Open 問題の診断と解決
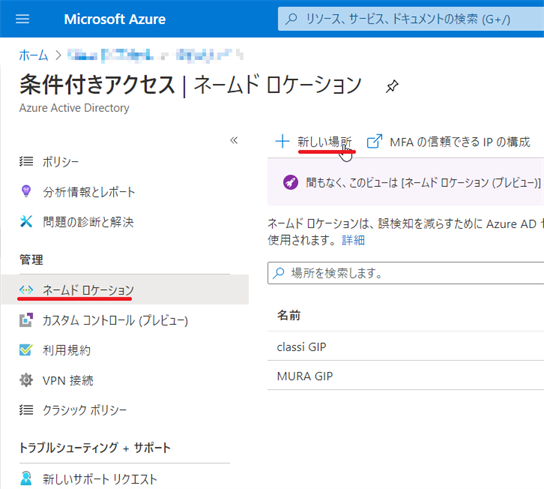This screenshot has width=544, height=489. [x=88, y=222]
